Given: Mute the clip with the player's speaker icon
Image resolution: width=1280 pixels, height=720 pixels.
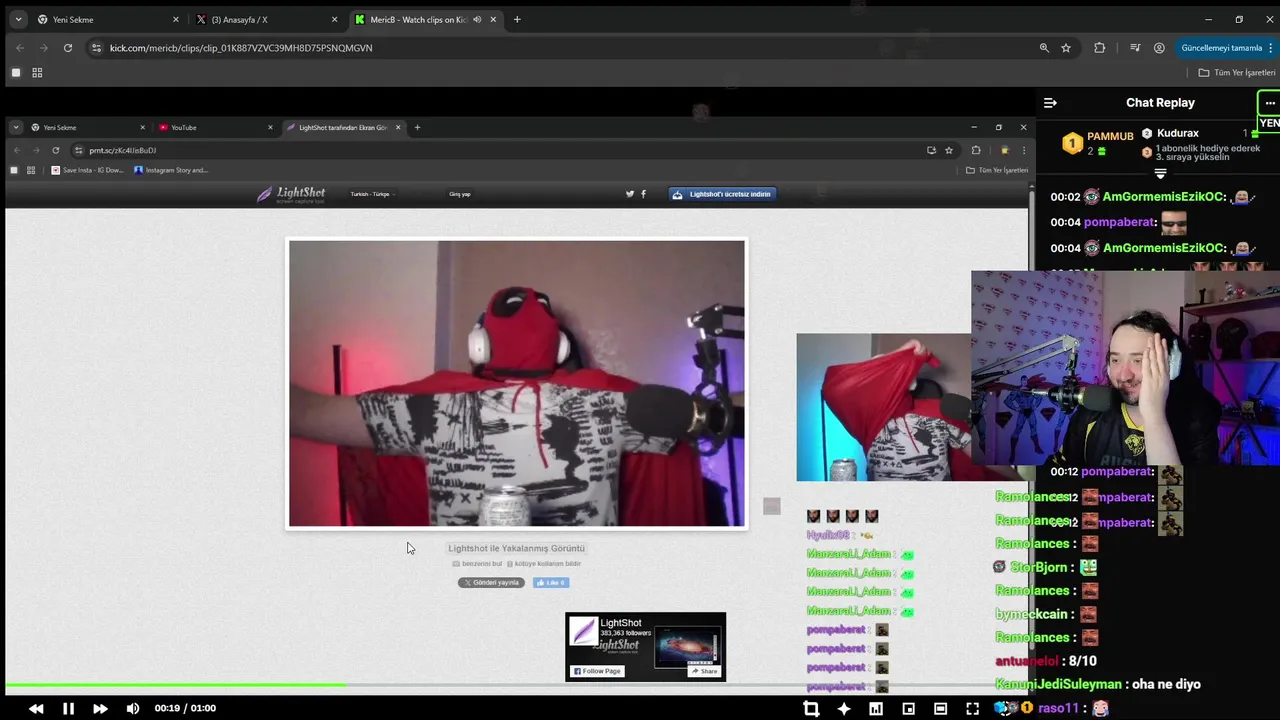Looking at the screenshot, I should click(133, 708).
